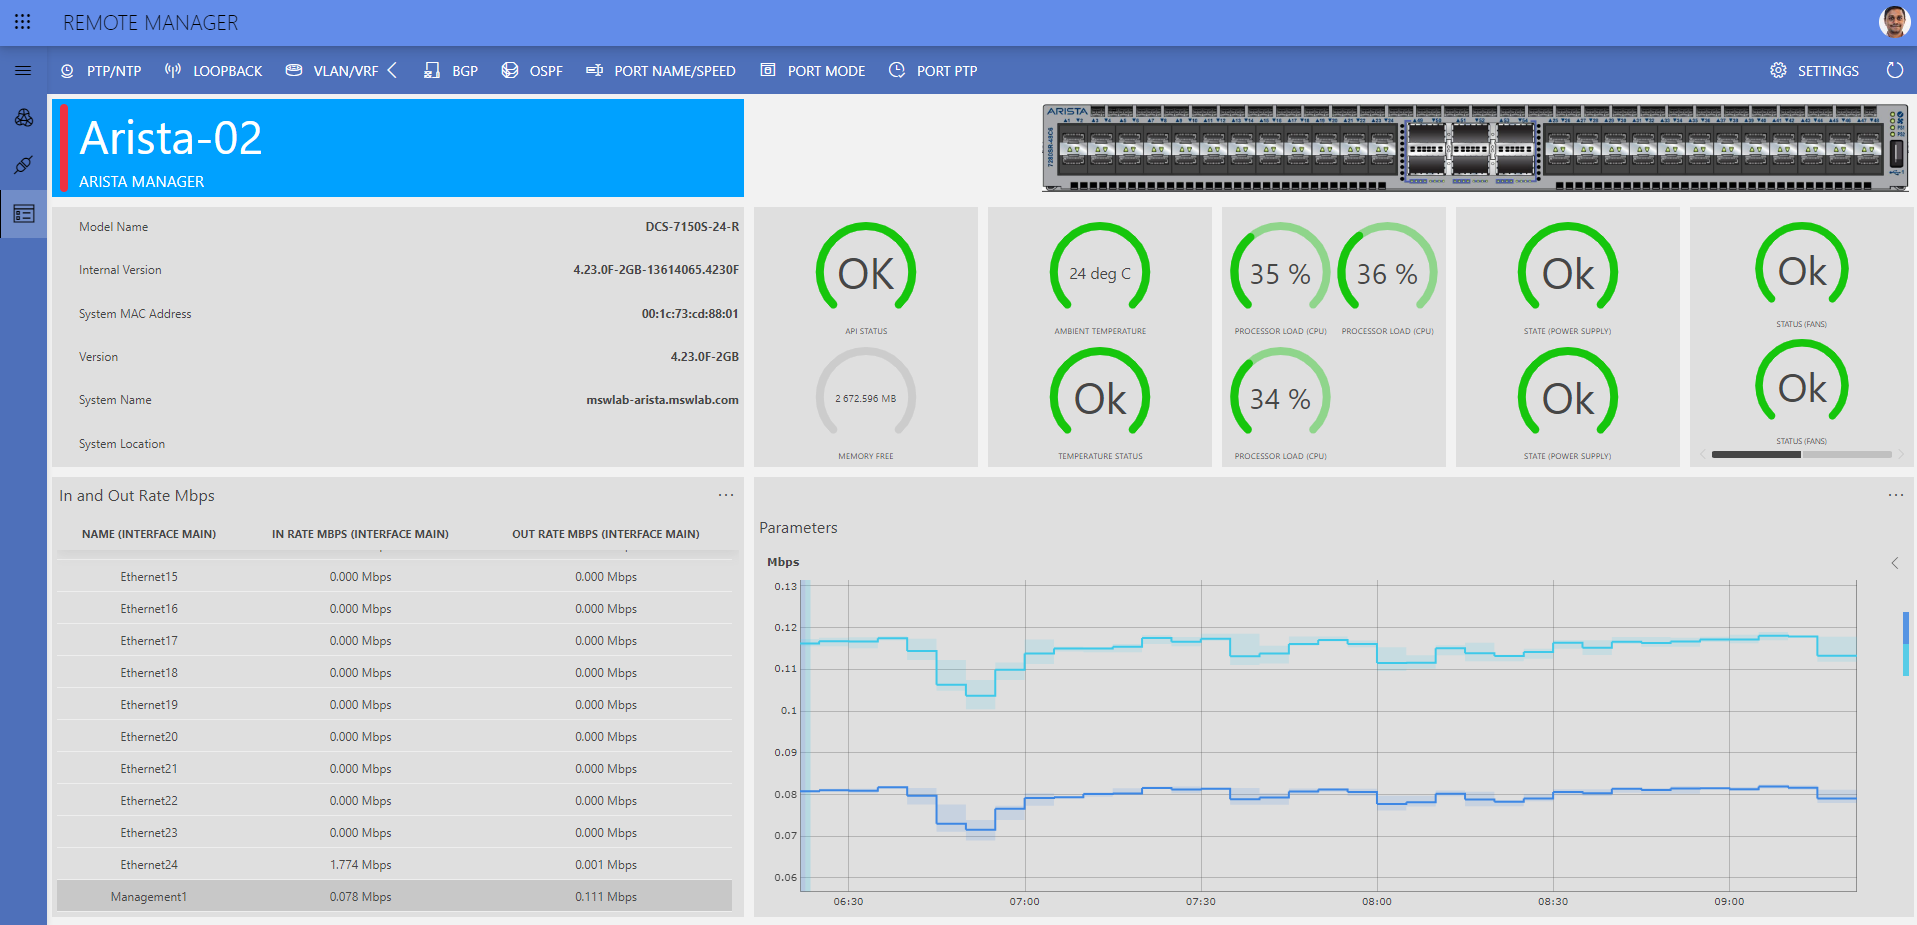
Task: Click the VLAN/VRF disk icon
Action: click(x=294, y=71)
